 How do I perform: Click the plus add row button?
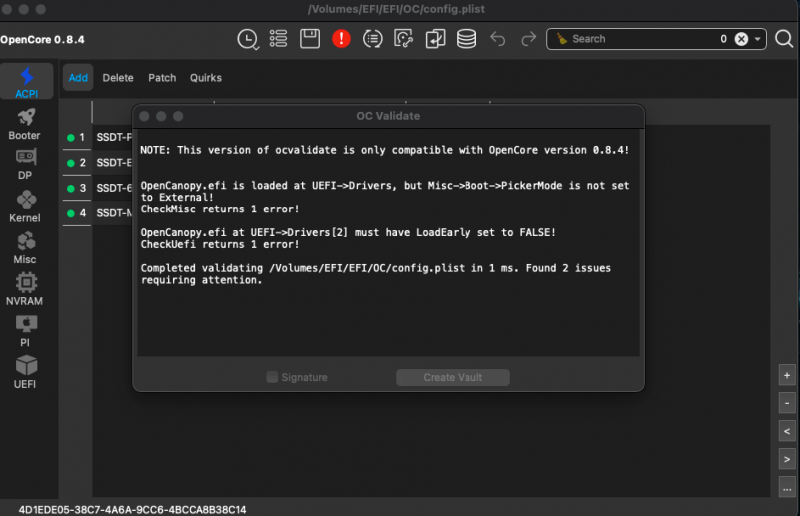pos(787,375)
